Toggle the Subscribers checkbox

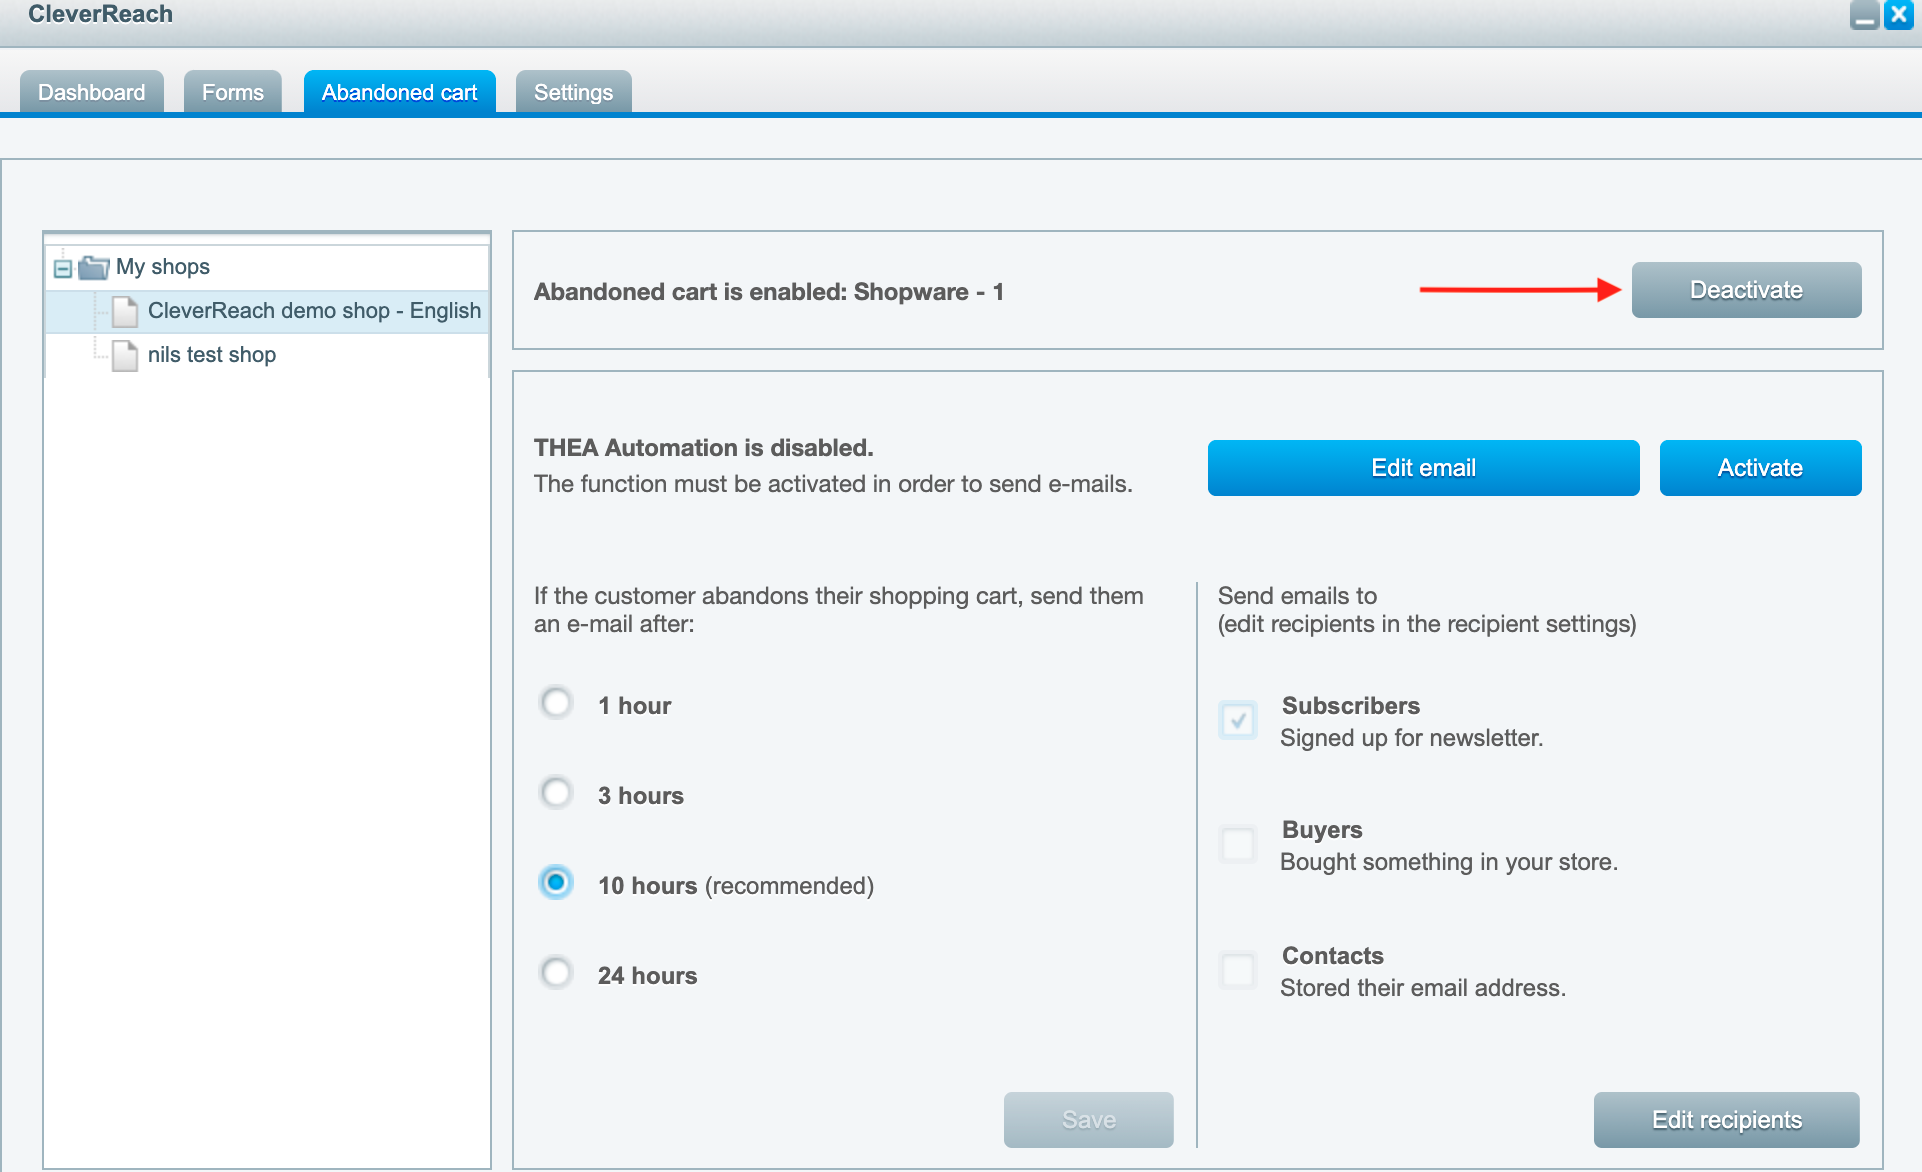tap(1238, 720)
